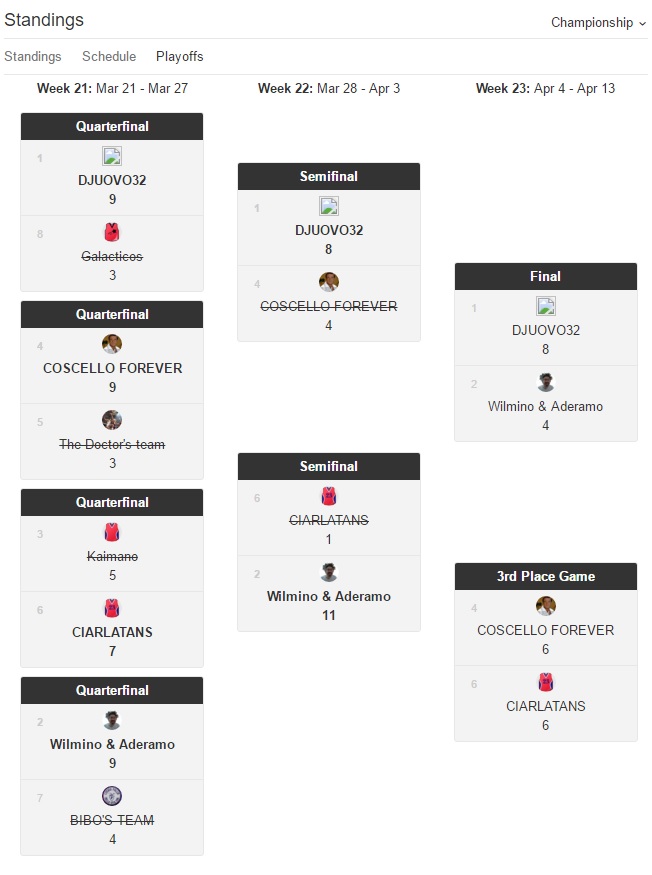Image resolution: width=652 pixels, height=875 pixels.
Task: Click CIARLATANS jersey icon in Semifinal
Action: click(329, 496)
